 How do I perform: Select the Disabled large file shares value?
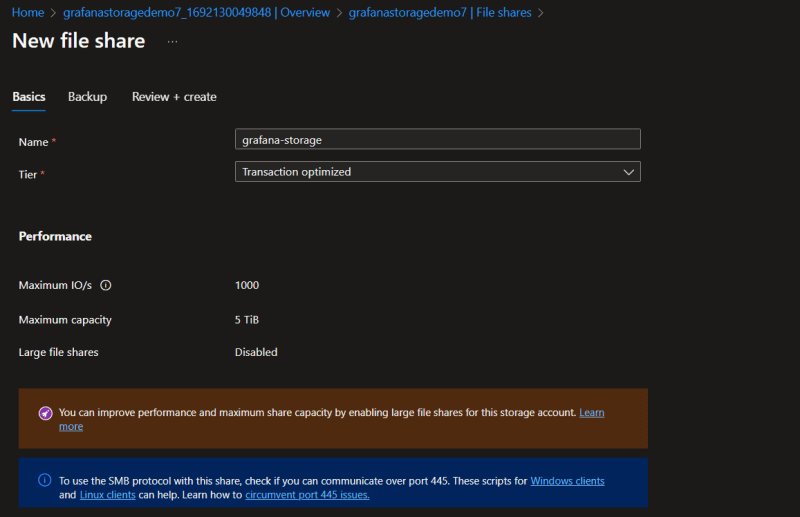pyautogui.click(x=256, y=352)
